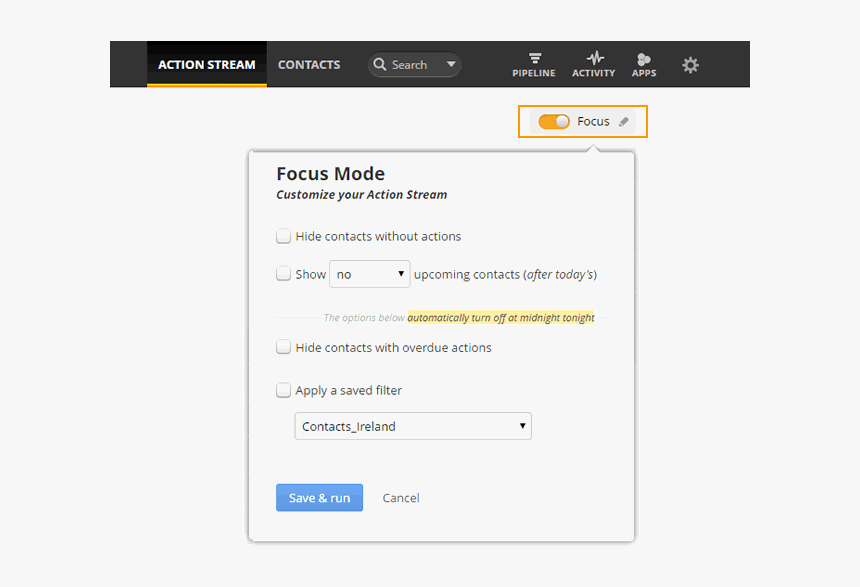Check the Show upcoming contacts box

point(284,273)
